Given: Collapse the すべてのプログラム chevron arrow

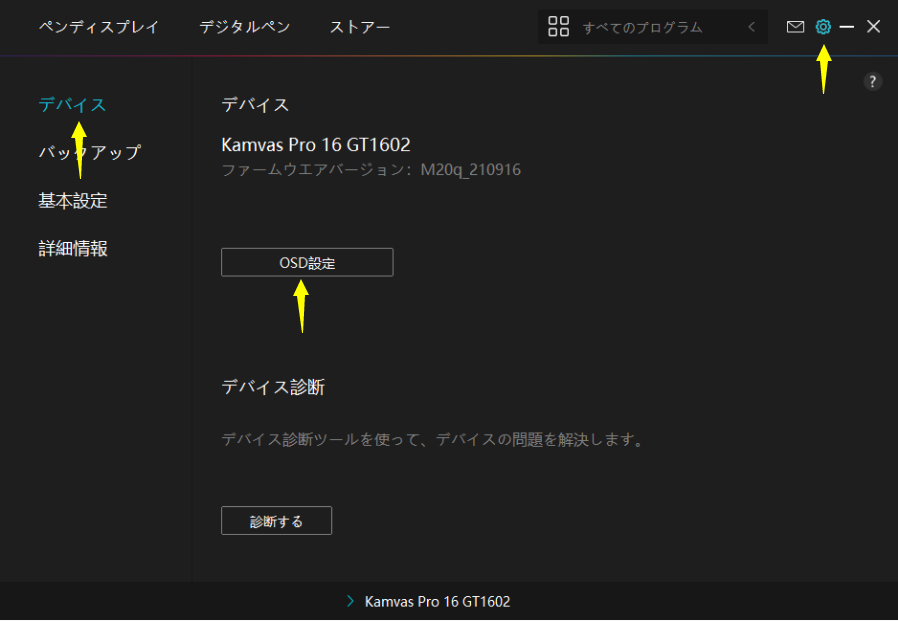Looking at the screenshot, I should tap(751, 27).
